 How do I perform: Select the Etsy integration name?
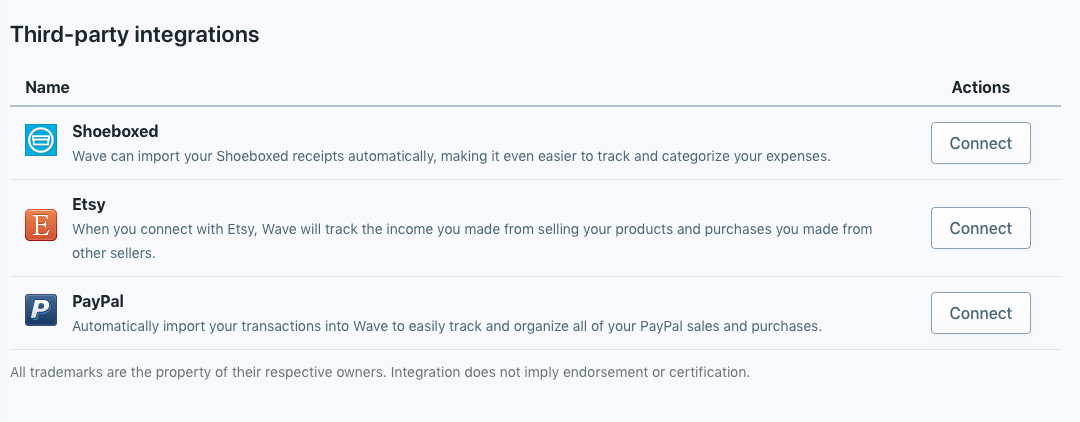[88, 205]
